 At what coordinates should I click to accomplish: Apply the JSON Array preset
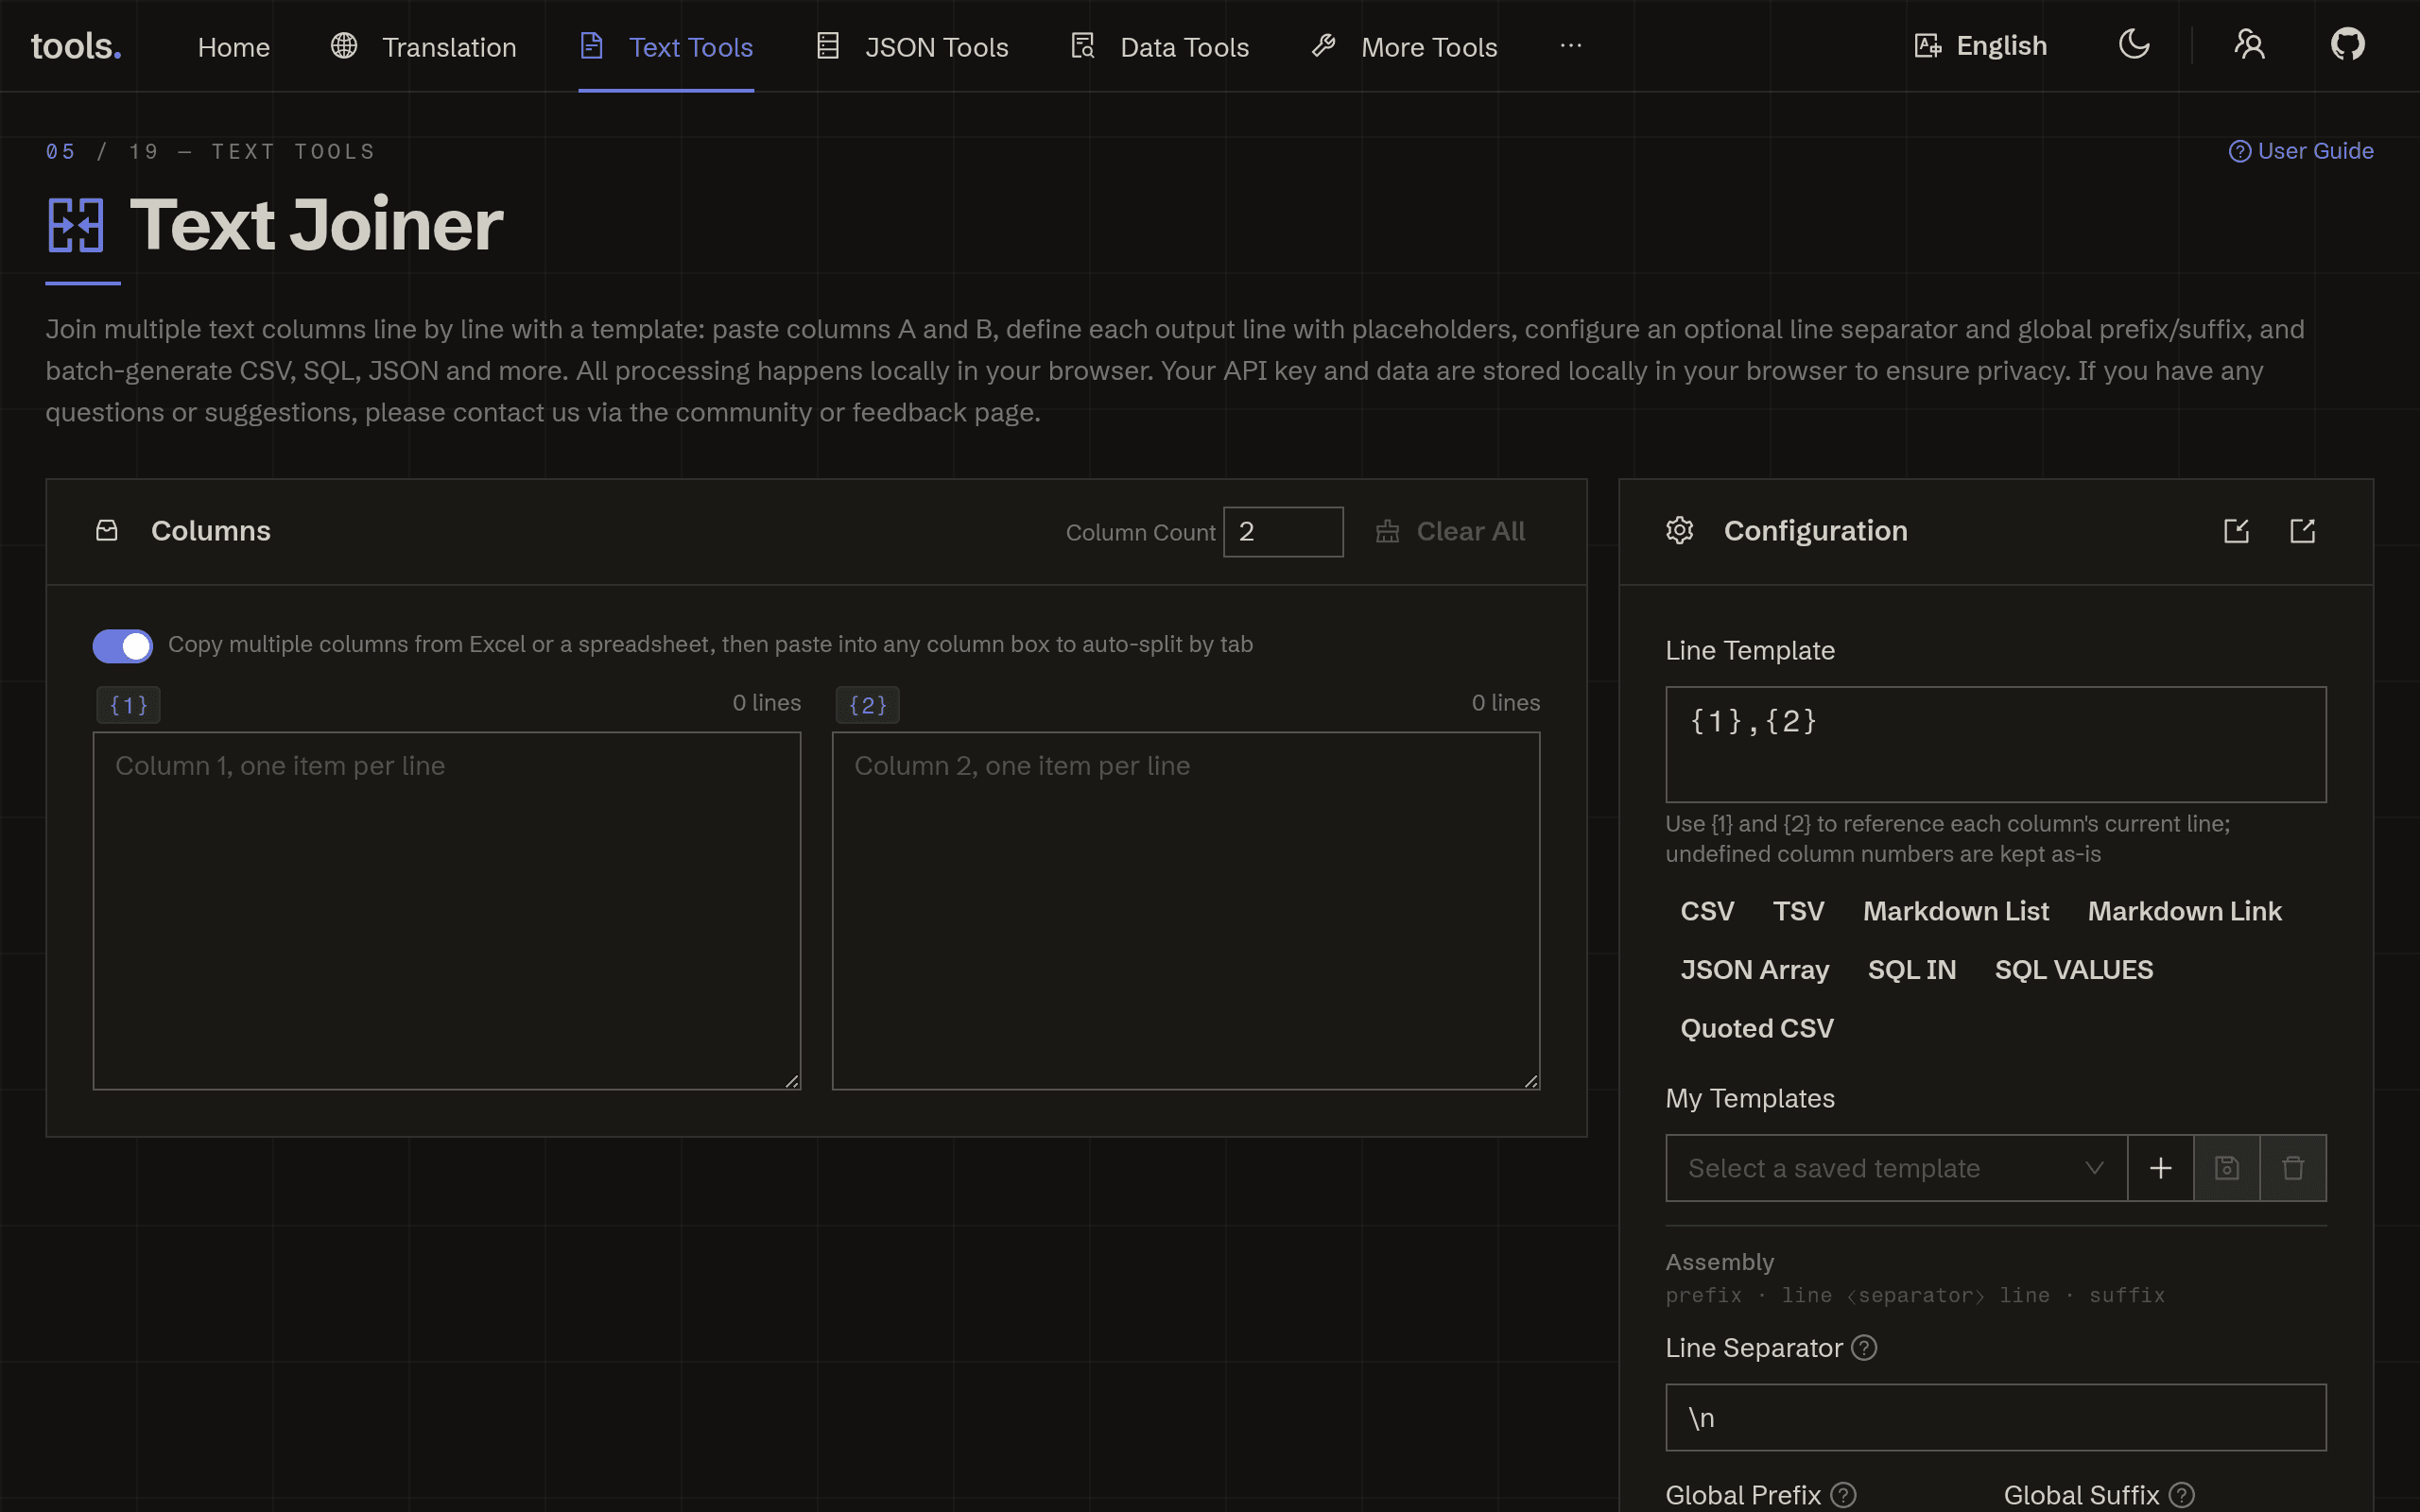[x=1754, y=970]
